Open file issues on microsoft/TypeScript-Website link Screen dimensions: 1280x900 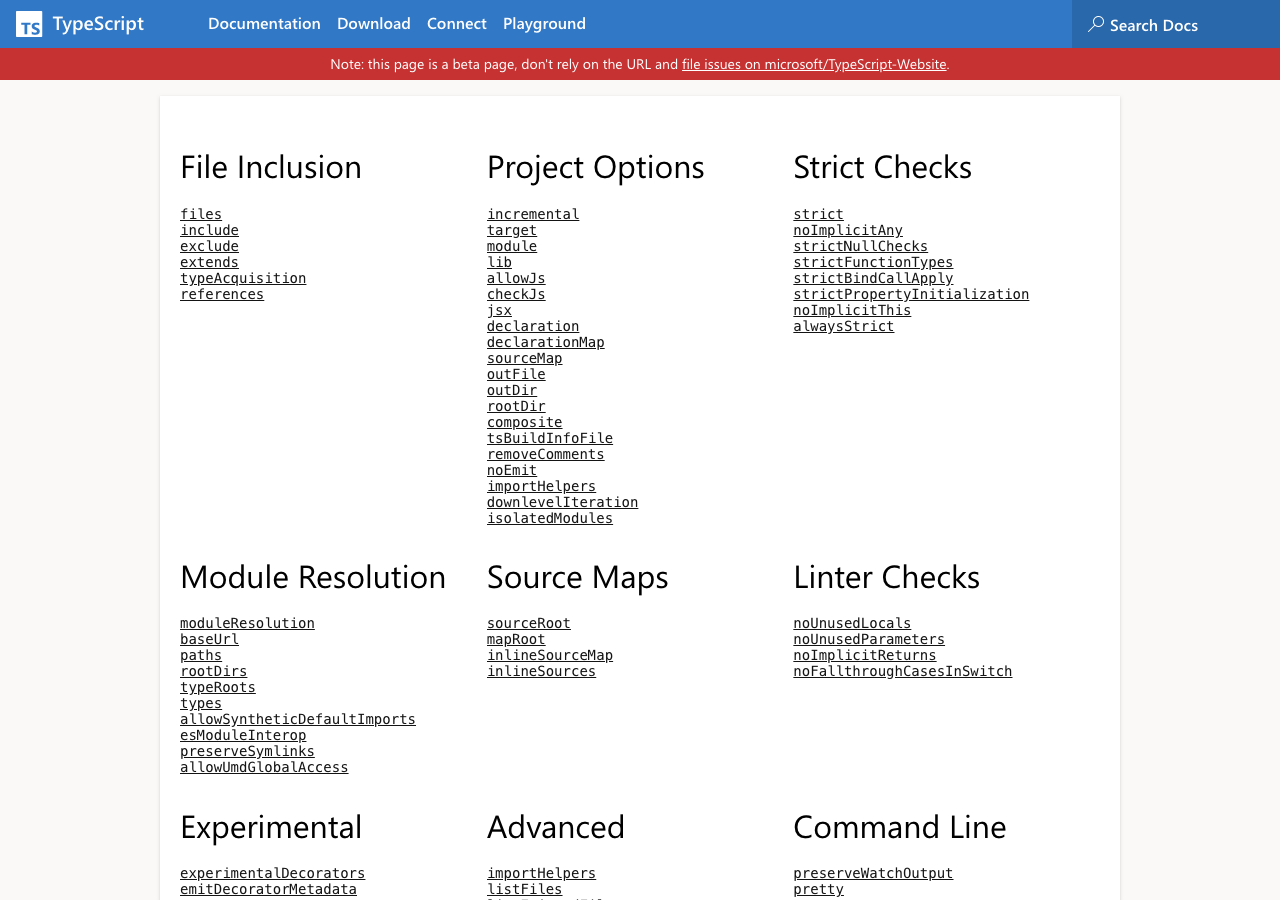(813, 64)
